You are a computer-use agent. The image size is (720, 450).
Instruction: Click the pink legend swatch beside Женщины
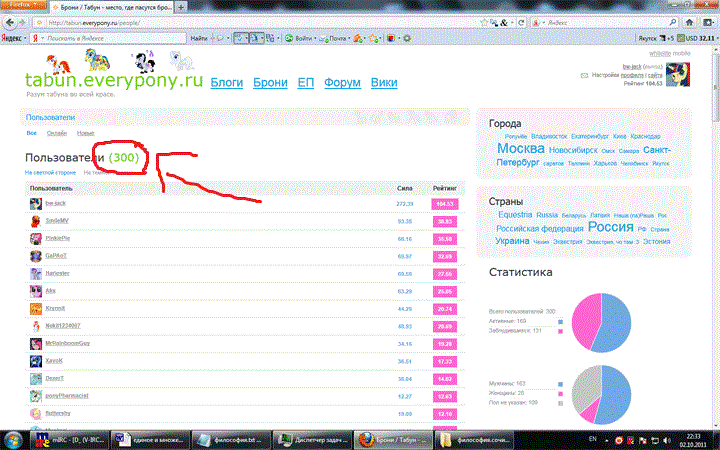[560, 394]
